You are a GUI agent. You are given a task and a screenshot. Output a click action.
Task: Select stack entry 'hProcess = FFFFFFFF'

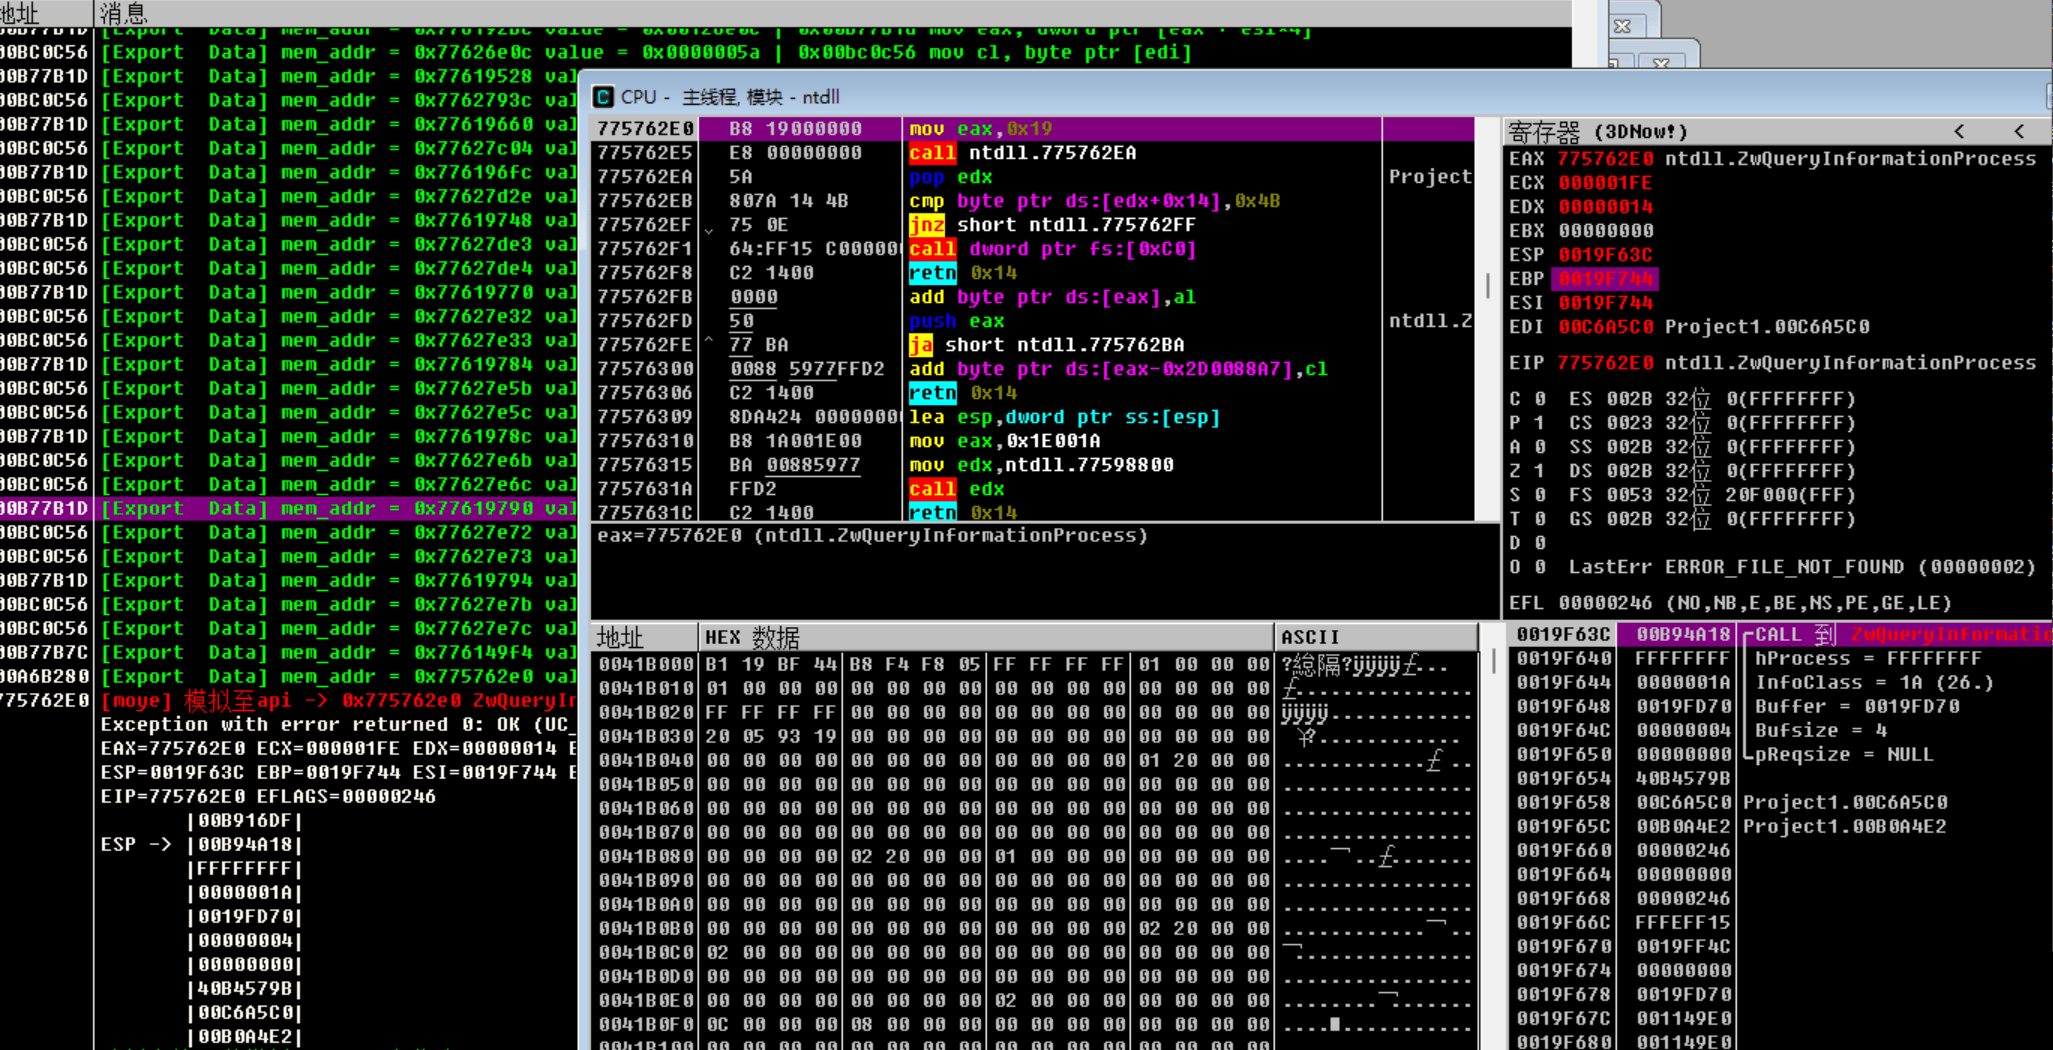pos(1868,658)
